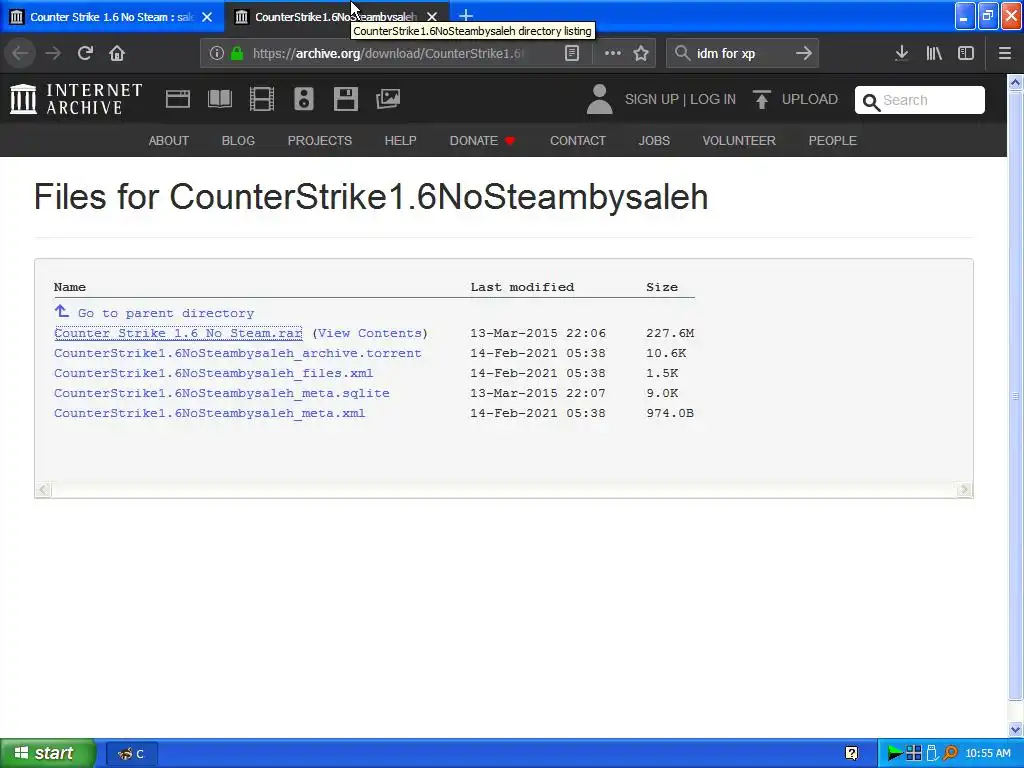Open the PROJECTS menu item
This screenshot has width=1024, height=768.
point(320,140)
